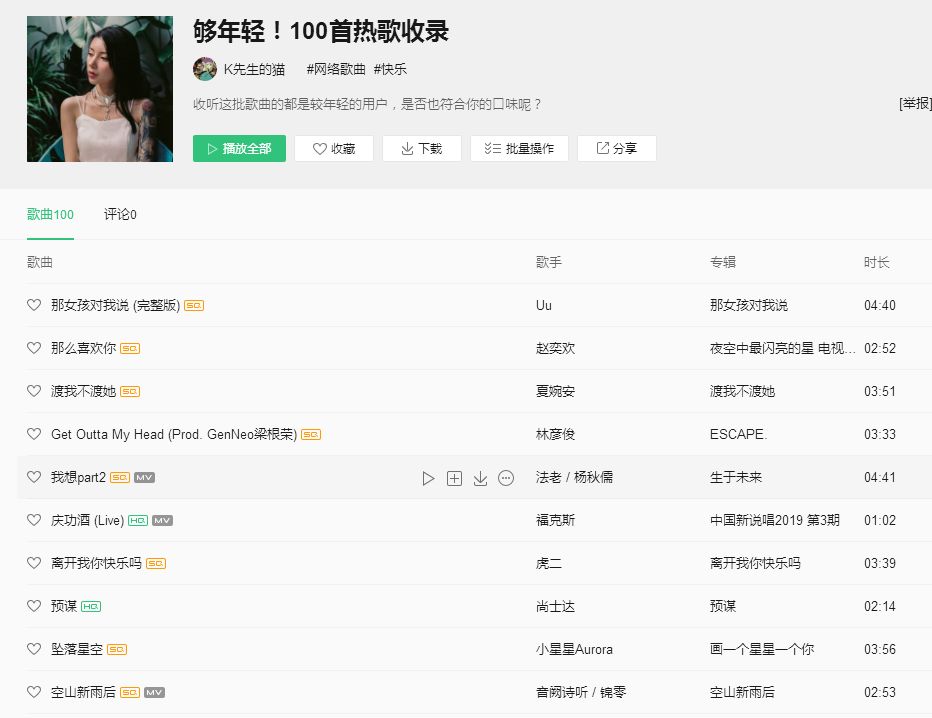Like Get Outta My Head song
The width and height of the screenshot is (932, 718).
tap(34, 434)
